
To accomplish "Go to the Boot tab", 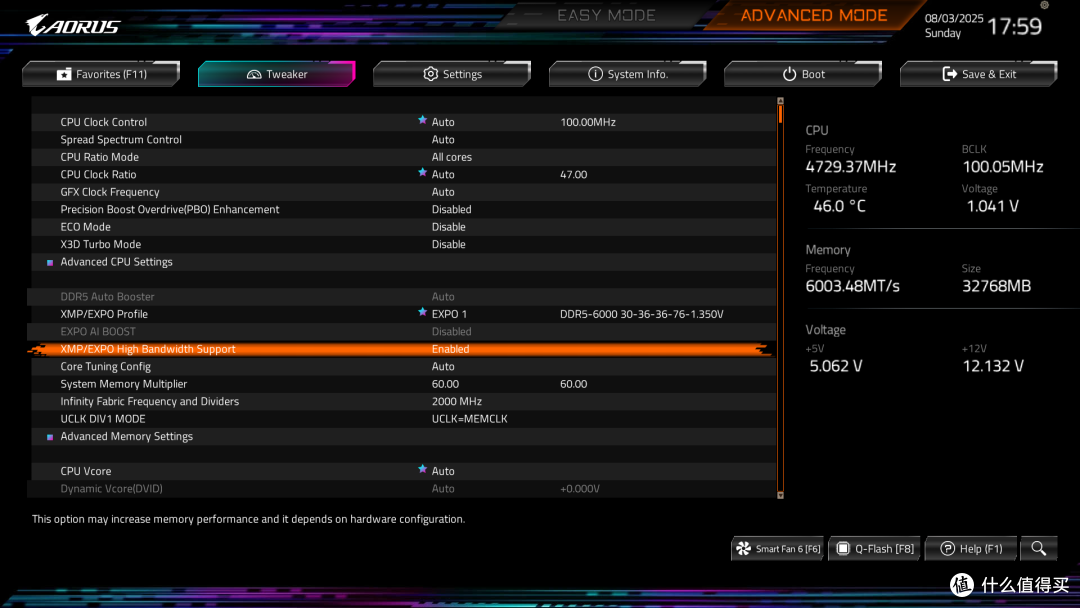I will 803,74.
